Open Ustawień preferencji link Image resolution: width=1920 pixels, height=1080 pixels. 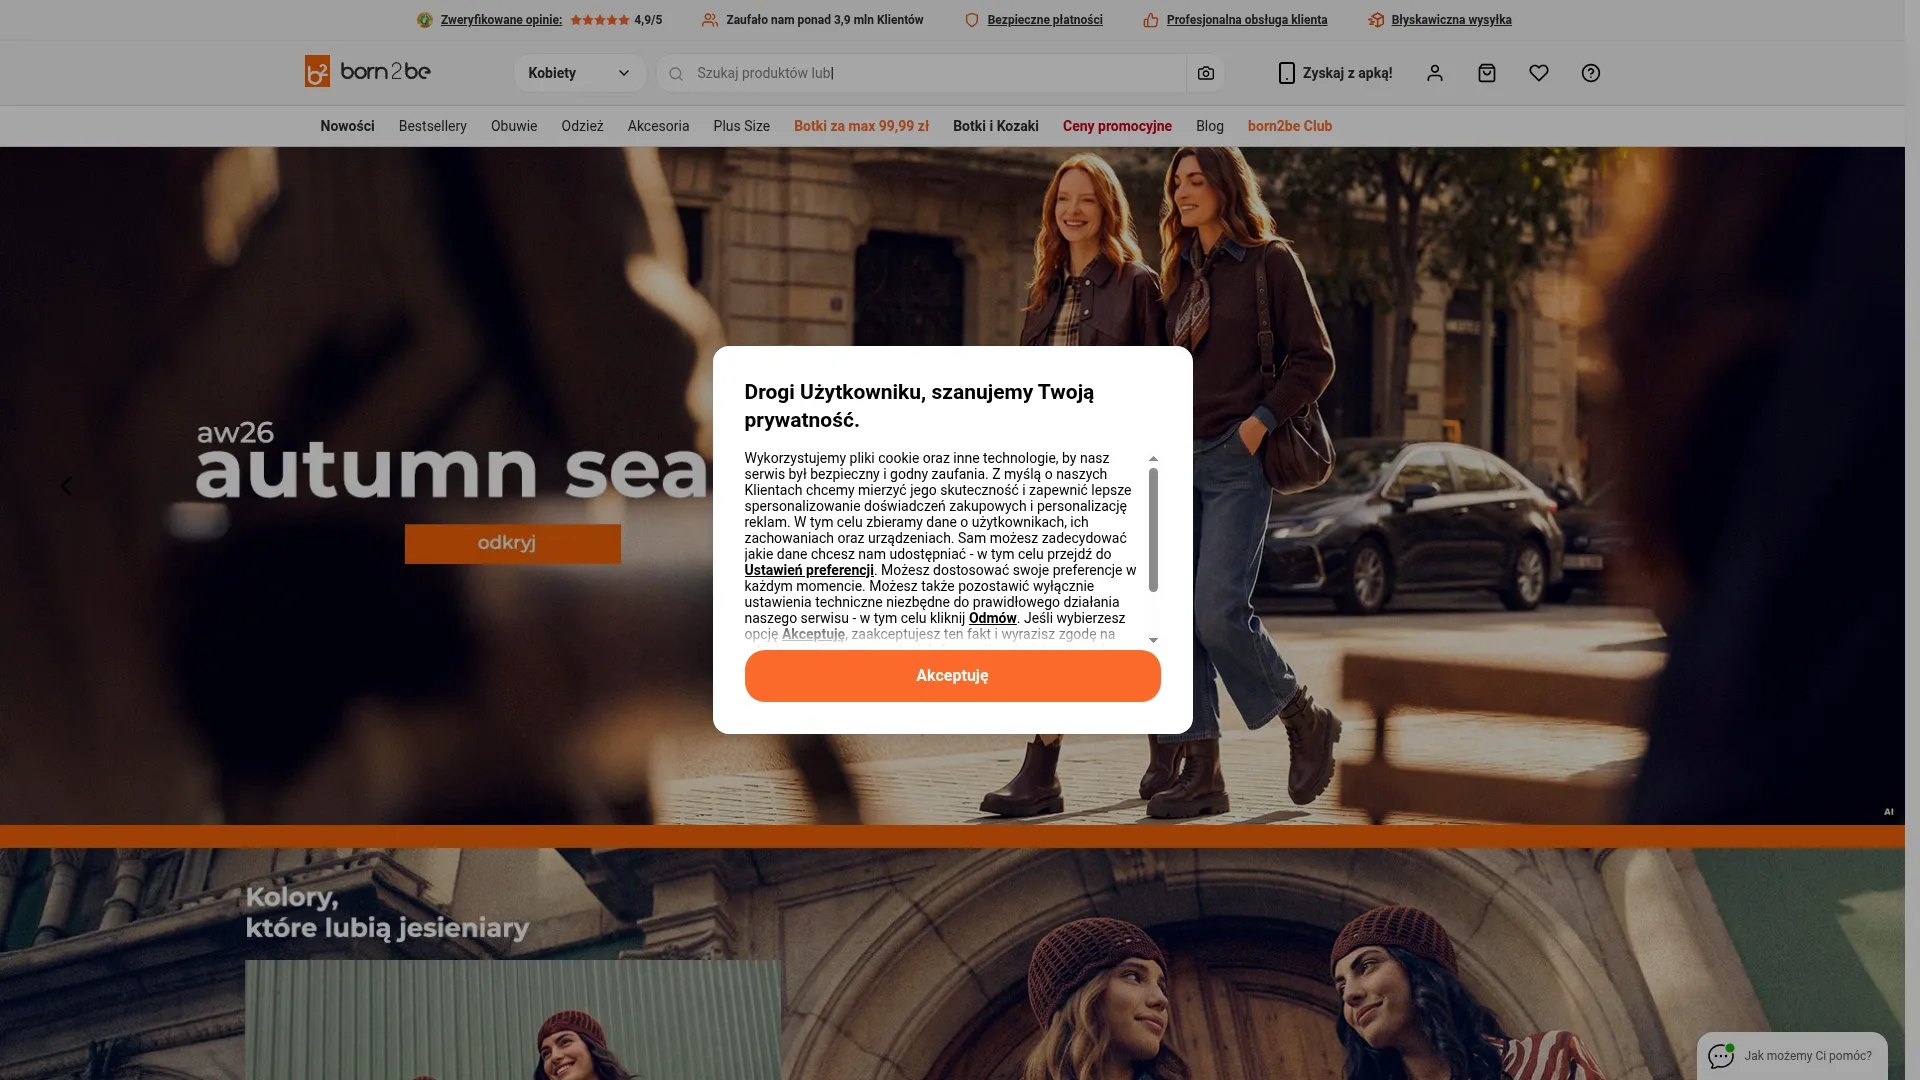click(x=809, y=570)
